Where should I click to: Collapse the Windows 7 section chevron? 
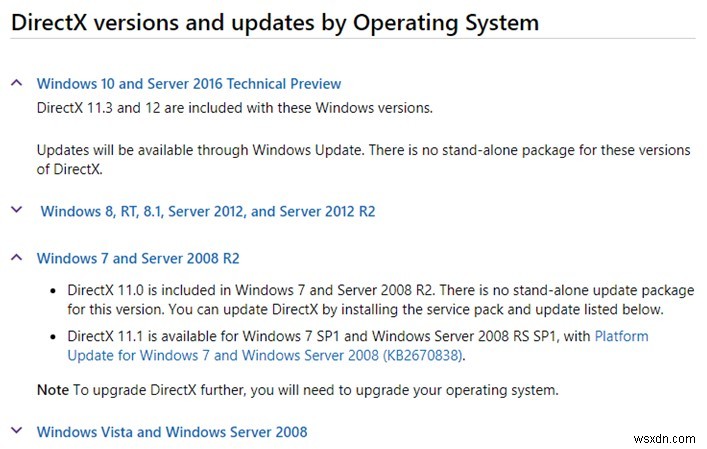click(16, 258)
